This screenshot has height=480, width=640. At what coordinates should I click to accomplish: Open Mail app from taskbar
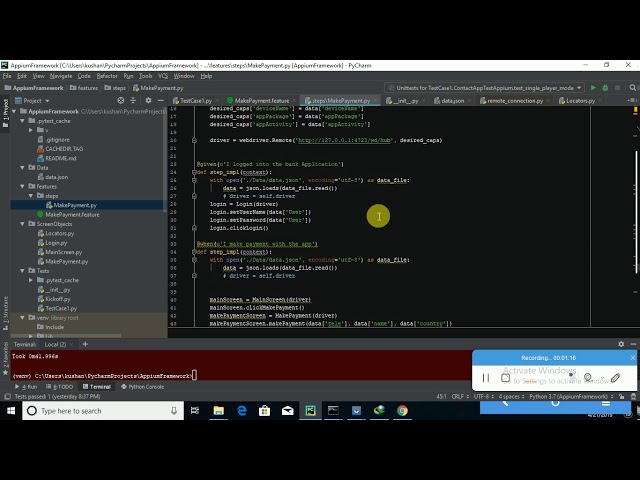(x=287, y=411)
